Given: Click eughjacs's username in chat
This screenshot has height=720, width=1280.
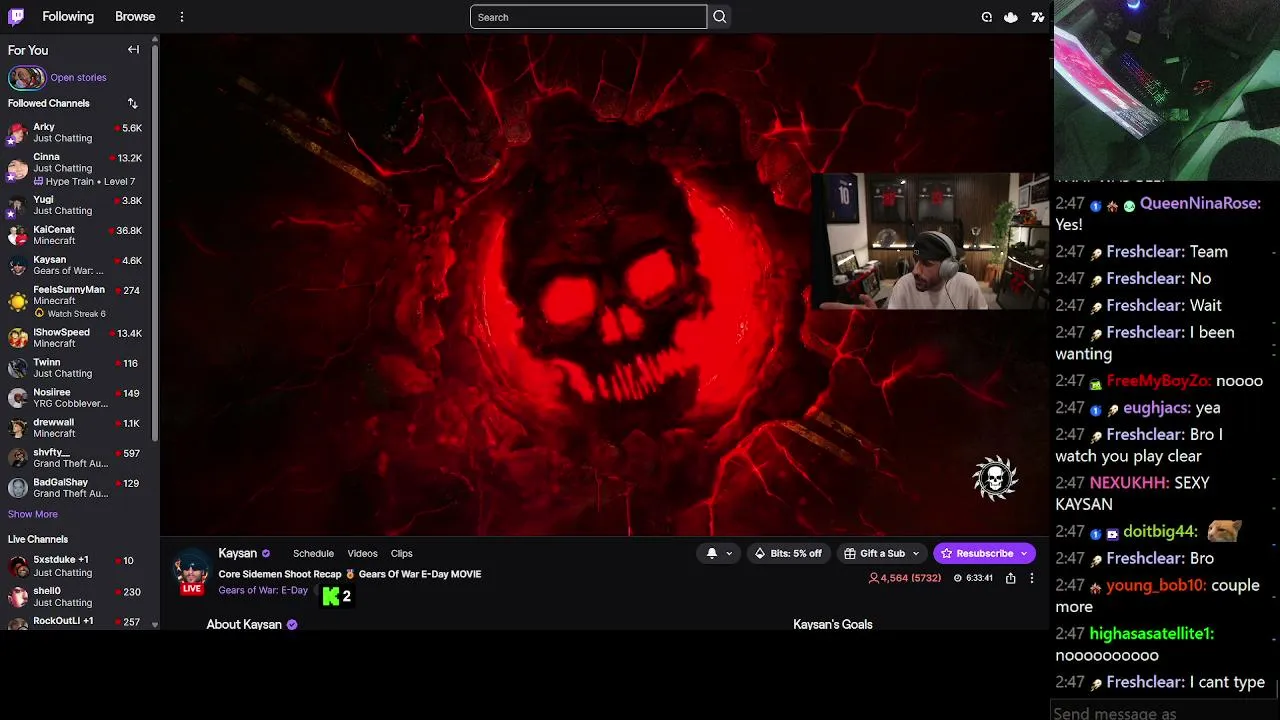Looking at the screenshot, I should 1156,408.
